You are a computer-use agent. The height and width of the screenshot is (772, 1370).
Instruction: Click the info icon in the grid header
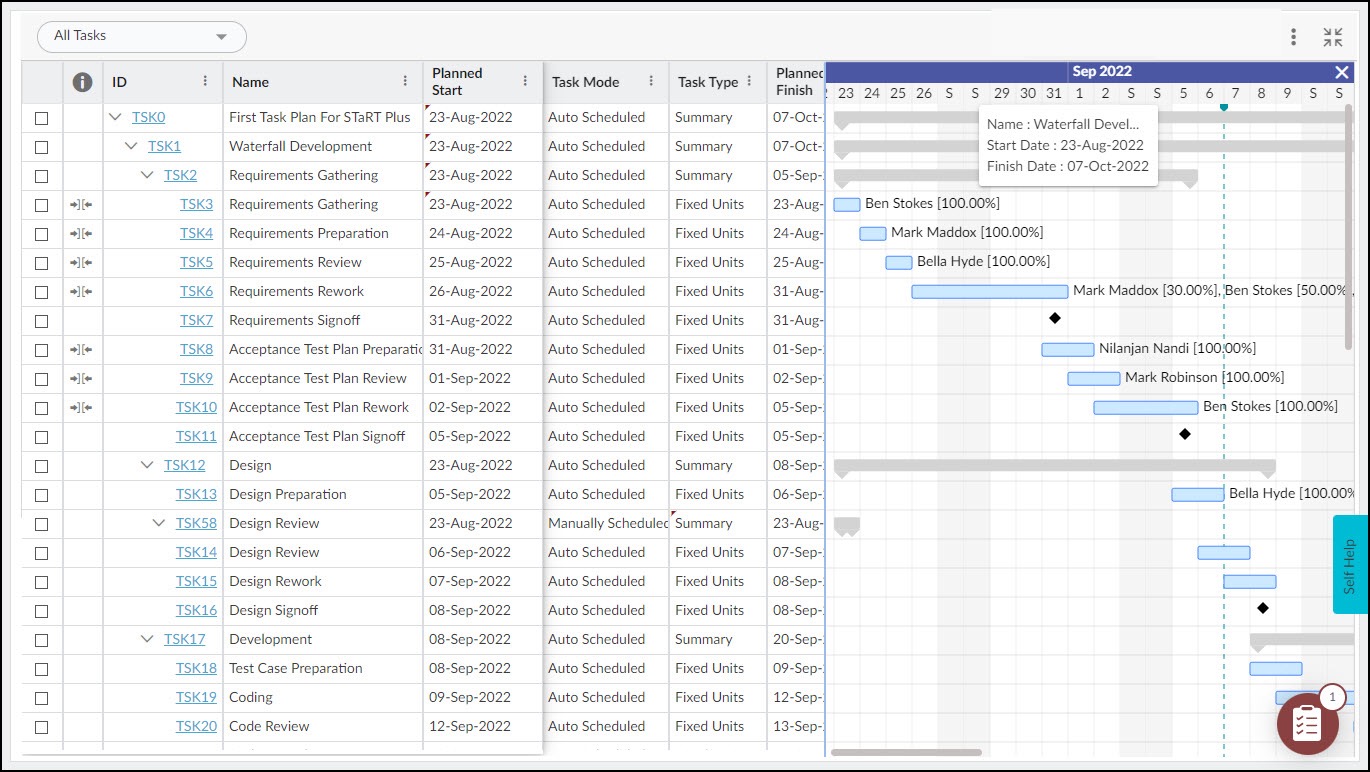(x=81, y=81)
